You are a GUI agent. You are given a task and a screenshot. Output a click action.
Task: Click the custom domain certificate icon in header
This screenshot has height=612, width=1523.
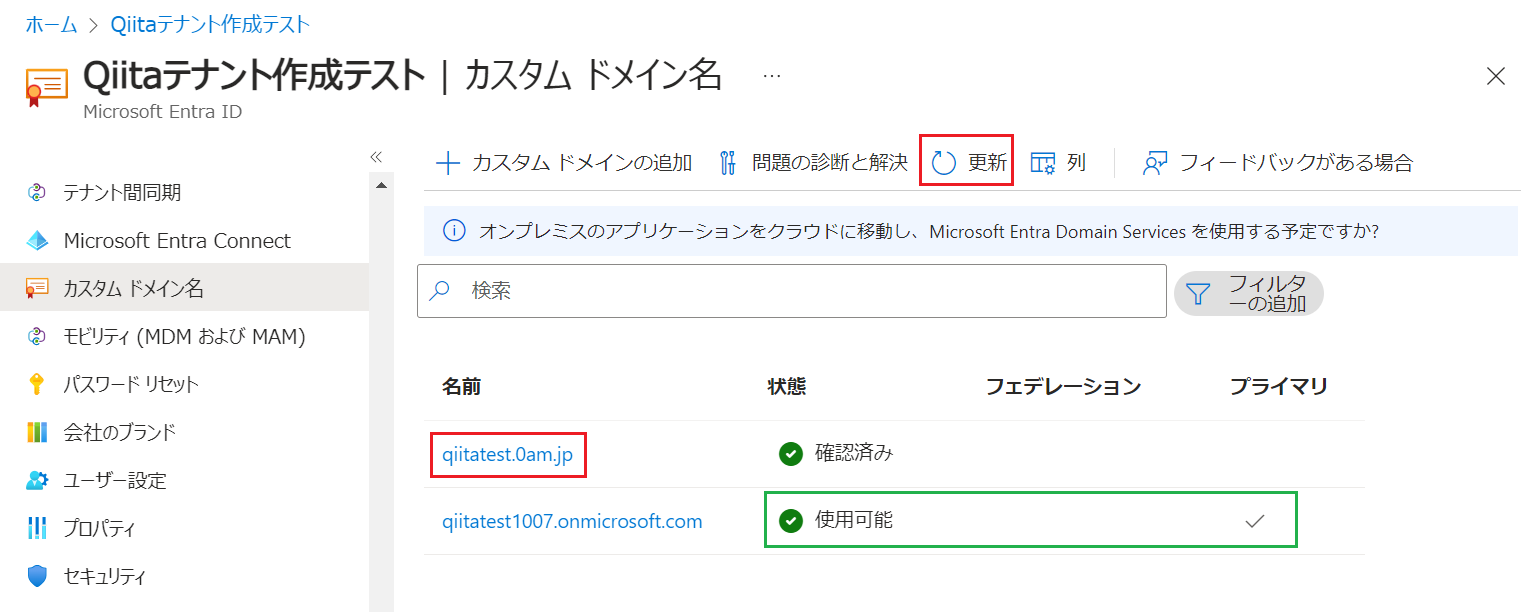(47, 89)
